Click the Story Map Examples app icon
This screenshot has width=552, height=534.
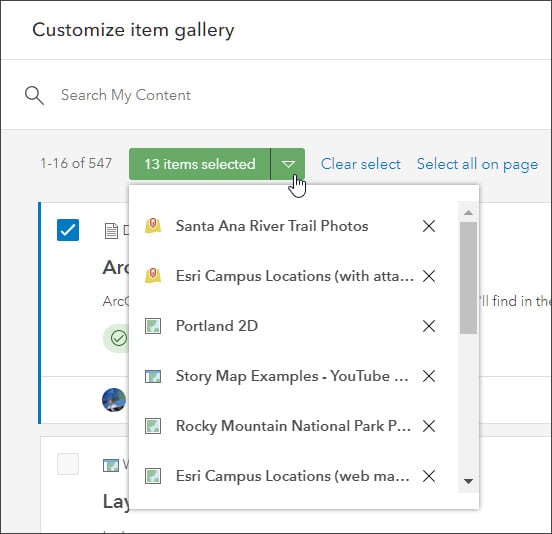[153, 376]
